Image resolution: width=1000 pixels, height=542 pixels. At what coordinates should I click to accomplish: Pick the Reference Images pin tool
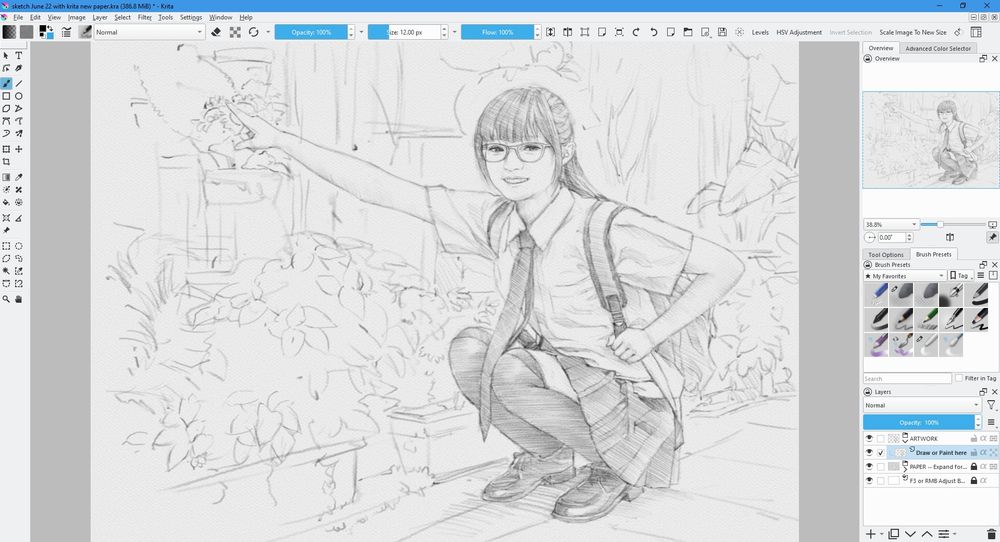point(6,230)
